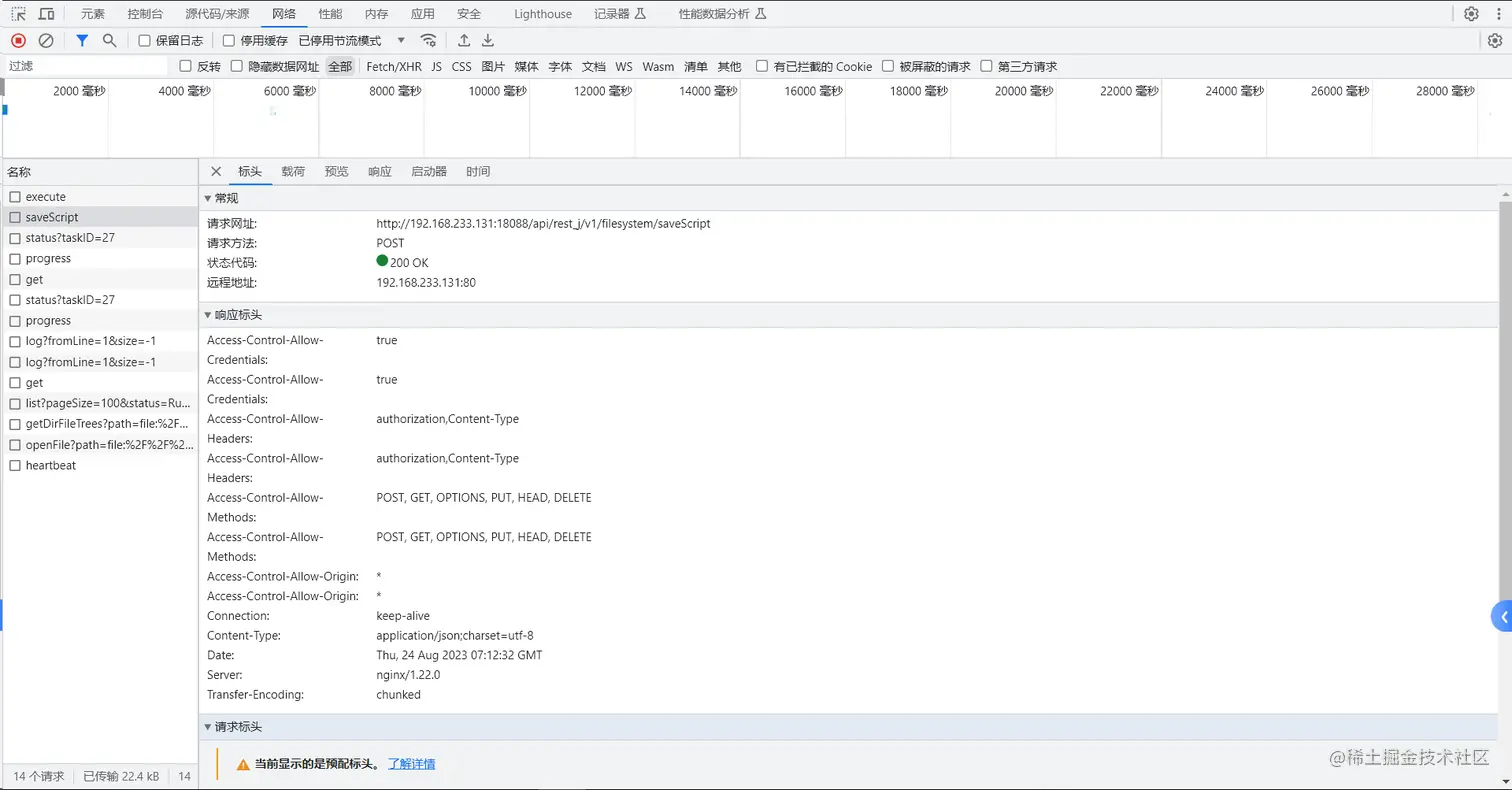Screen dimensions: 1512x790
Task: Select the saveScript request row
Action: coord(100,217)
